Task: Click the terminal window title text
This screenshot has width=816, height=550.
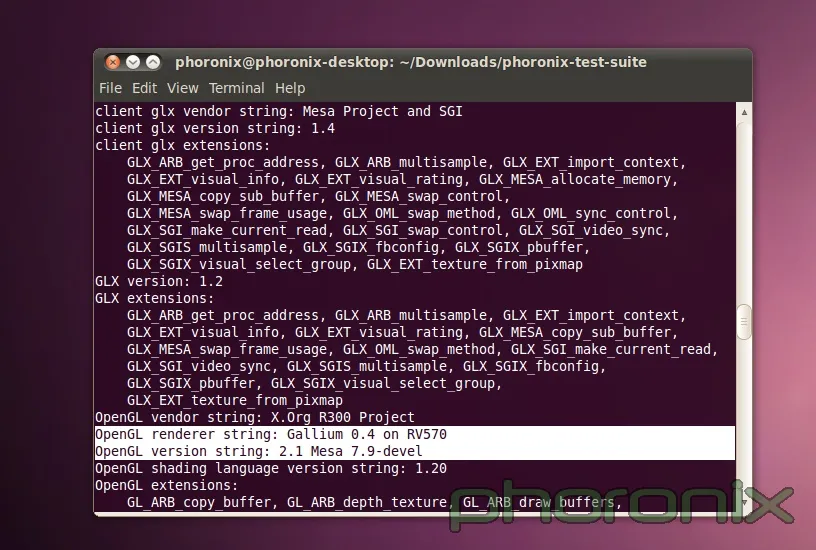Action: tap(411, 62)
